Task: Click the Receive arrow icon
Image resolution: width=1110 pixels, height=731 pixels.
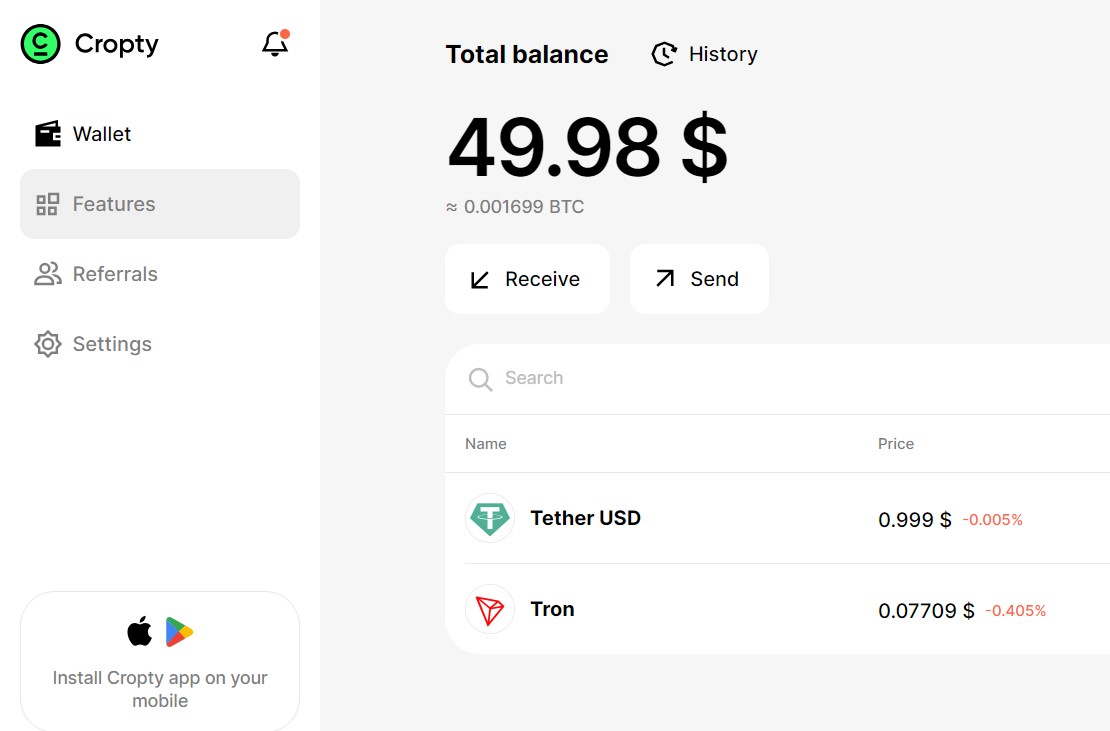Action: pyautogui.click(x=481, y=279)
